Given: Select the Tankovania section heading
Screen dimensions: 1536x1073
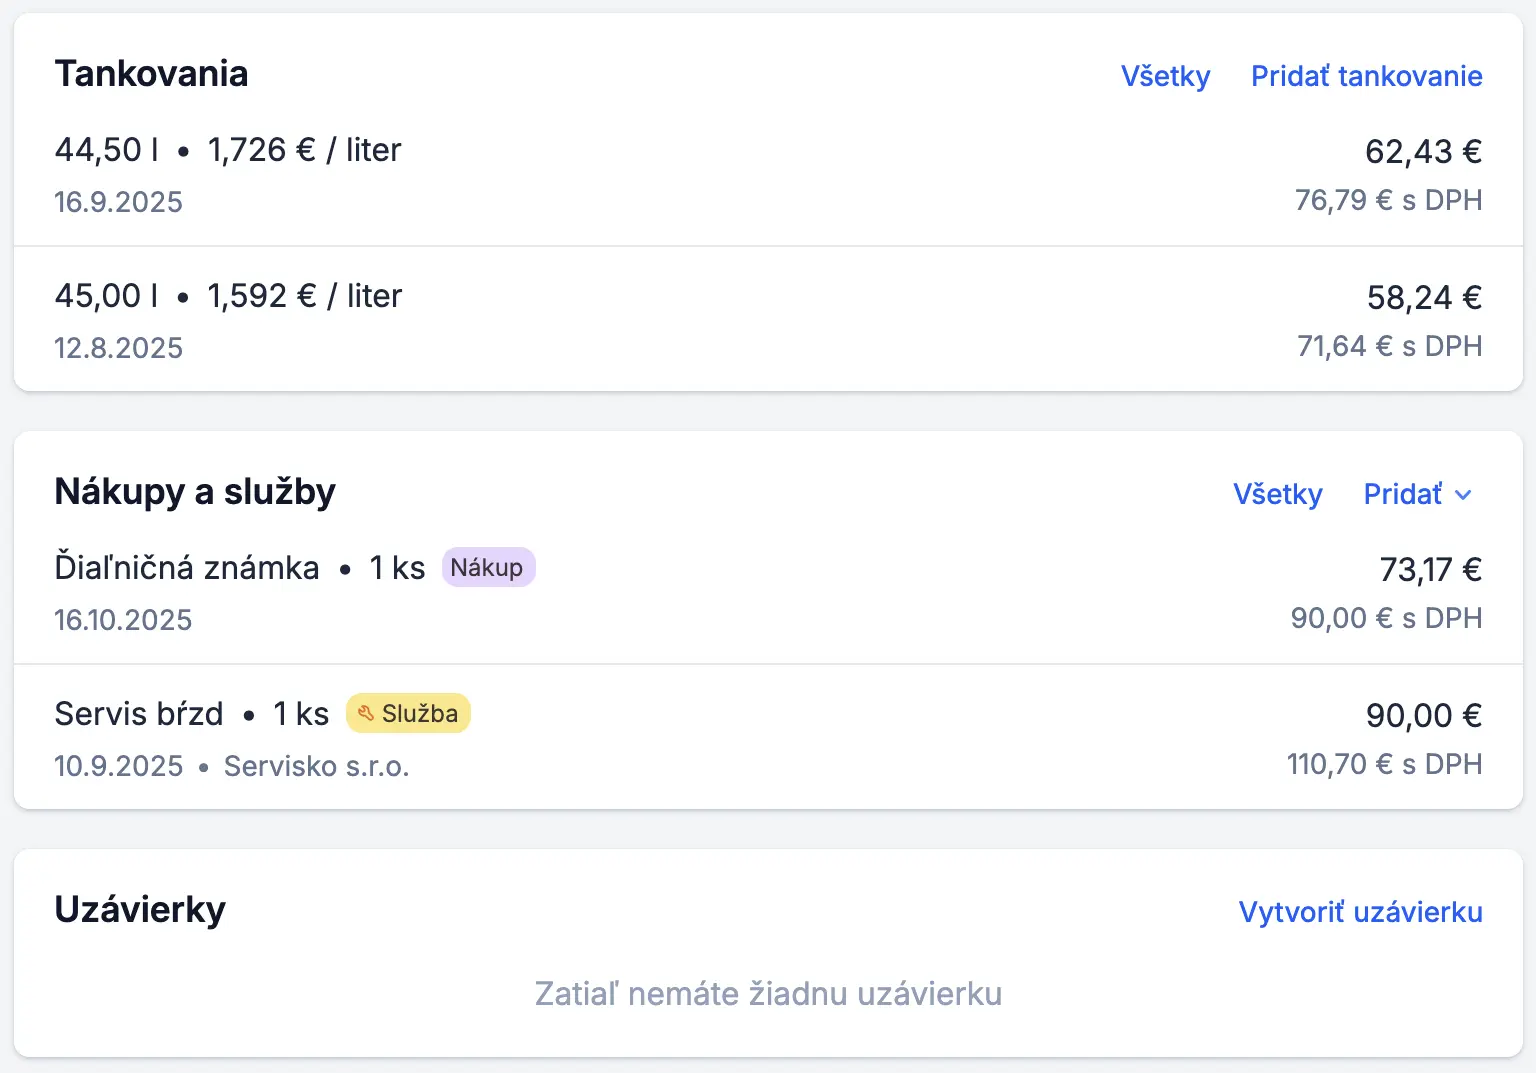Looking at the screenshot, I should (x=152, y=73).
